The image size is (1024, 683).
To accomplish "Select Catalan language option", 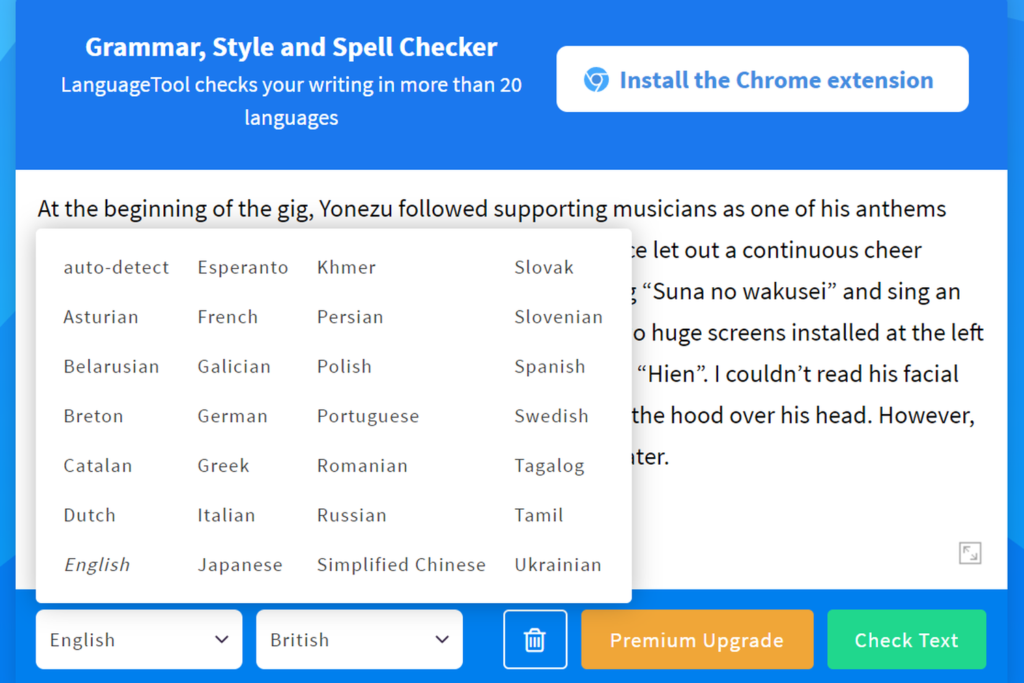I will [97, 466].
